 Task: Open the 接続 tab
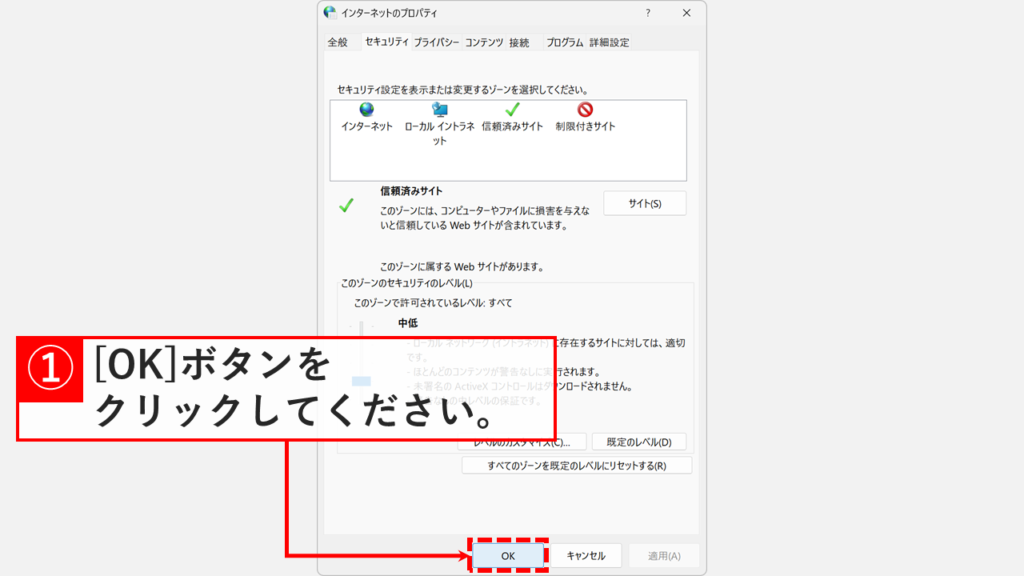pyautogui.click(x=519, y=43)
